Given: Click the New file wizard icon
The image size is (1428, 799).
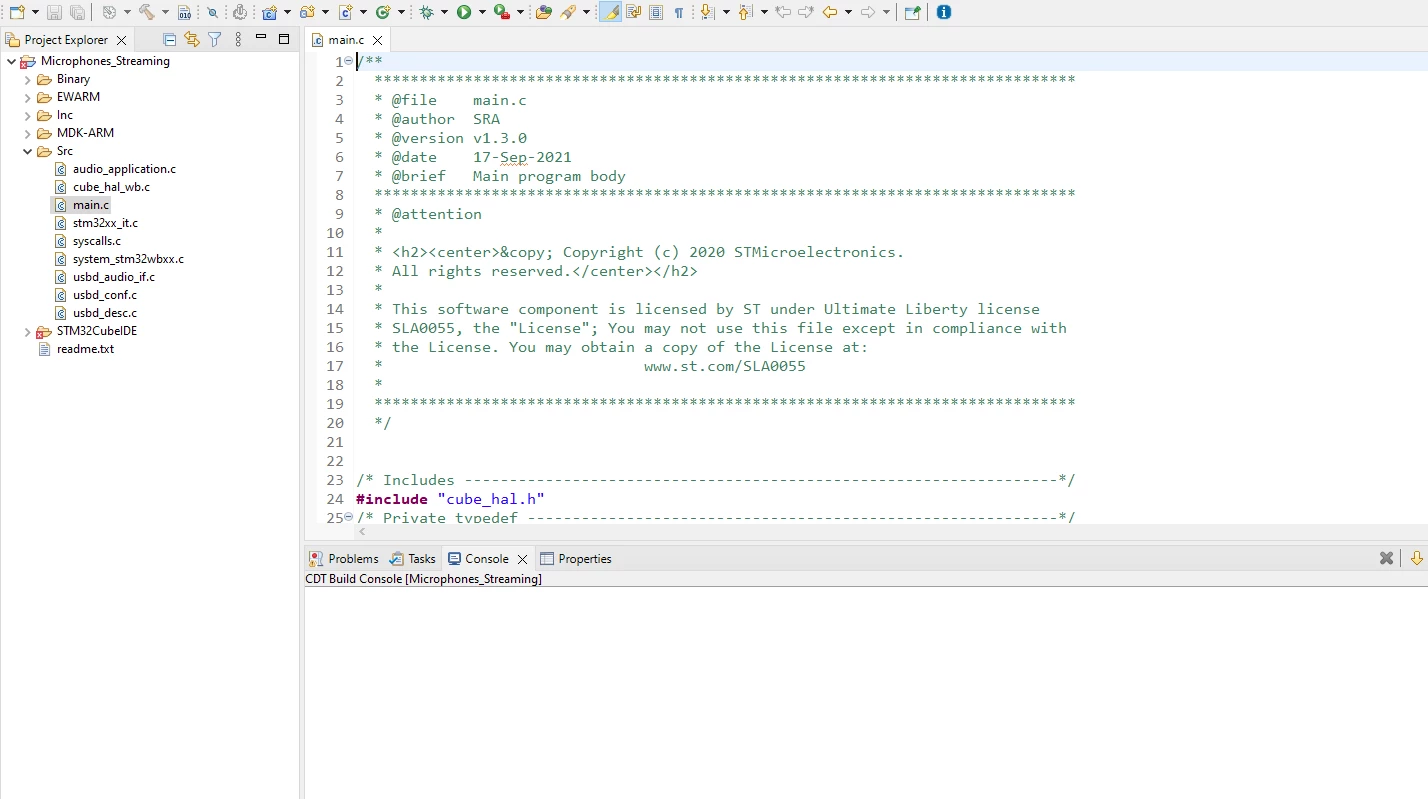Looking at the screenshot, I should (17, 12).
